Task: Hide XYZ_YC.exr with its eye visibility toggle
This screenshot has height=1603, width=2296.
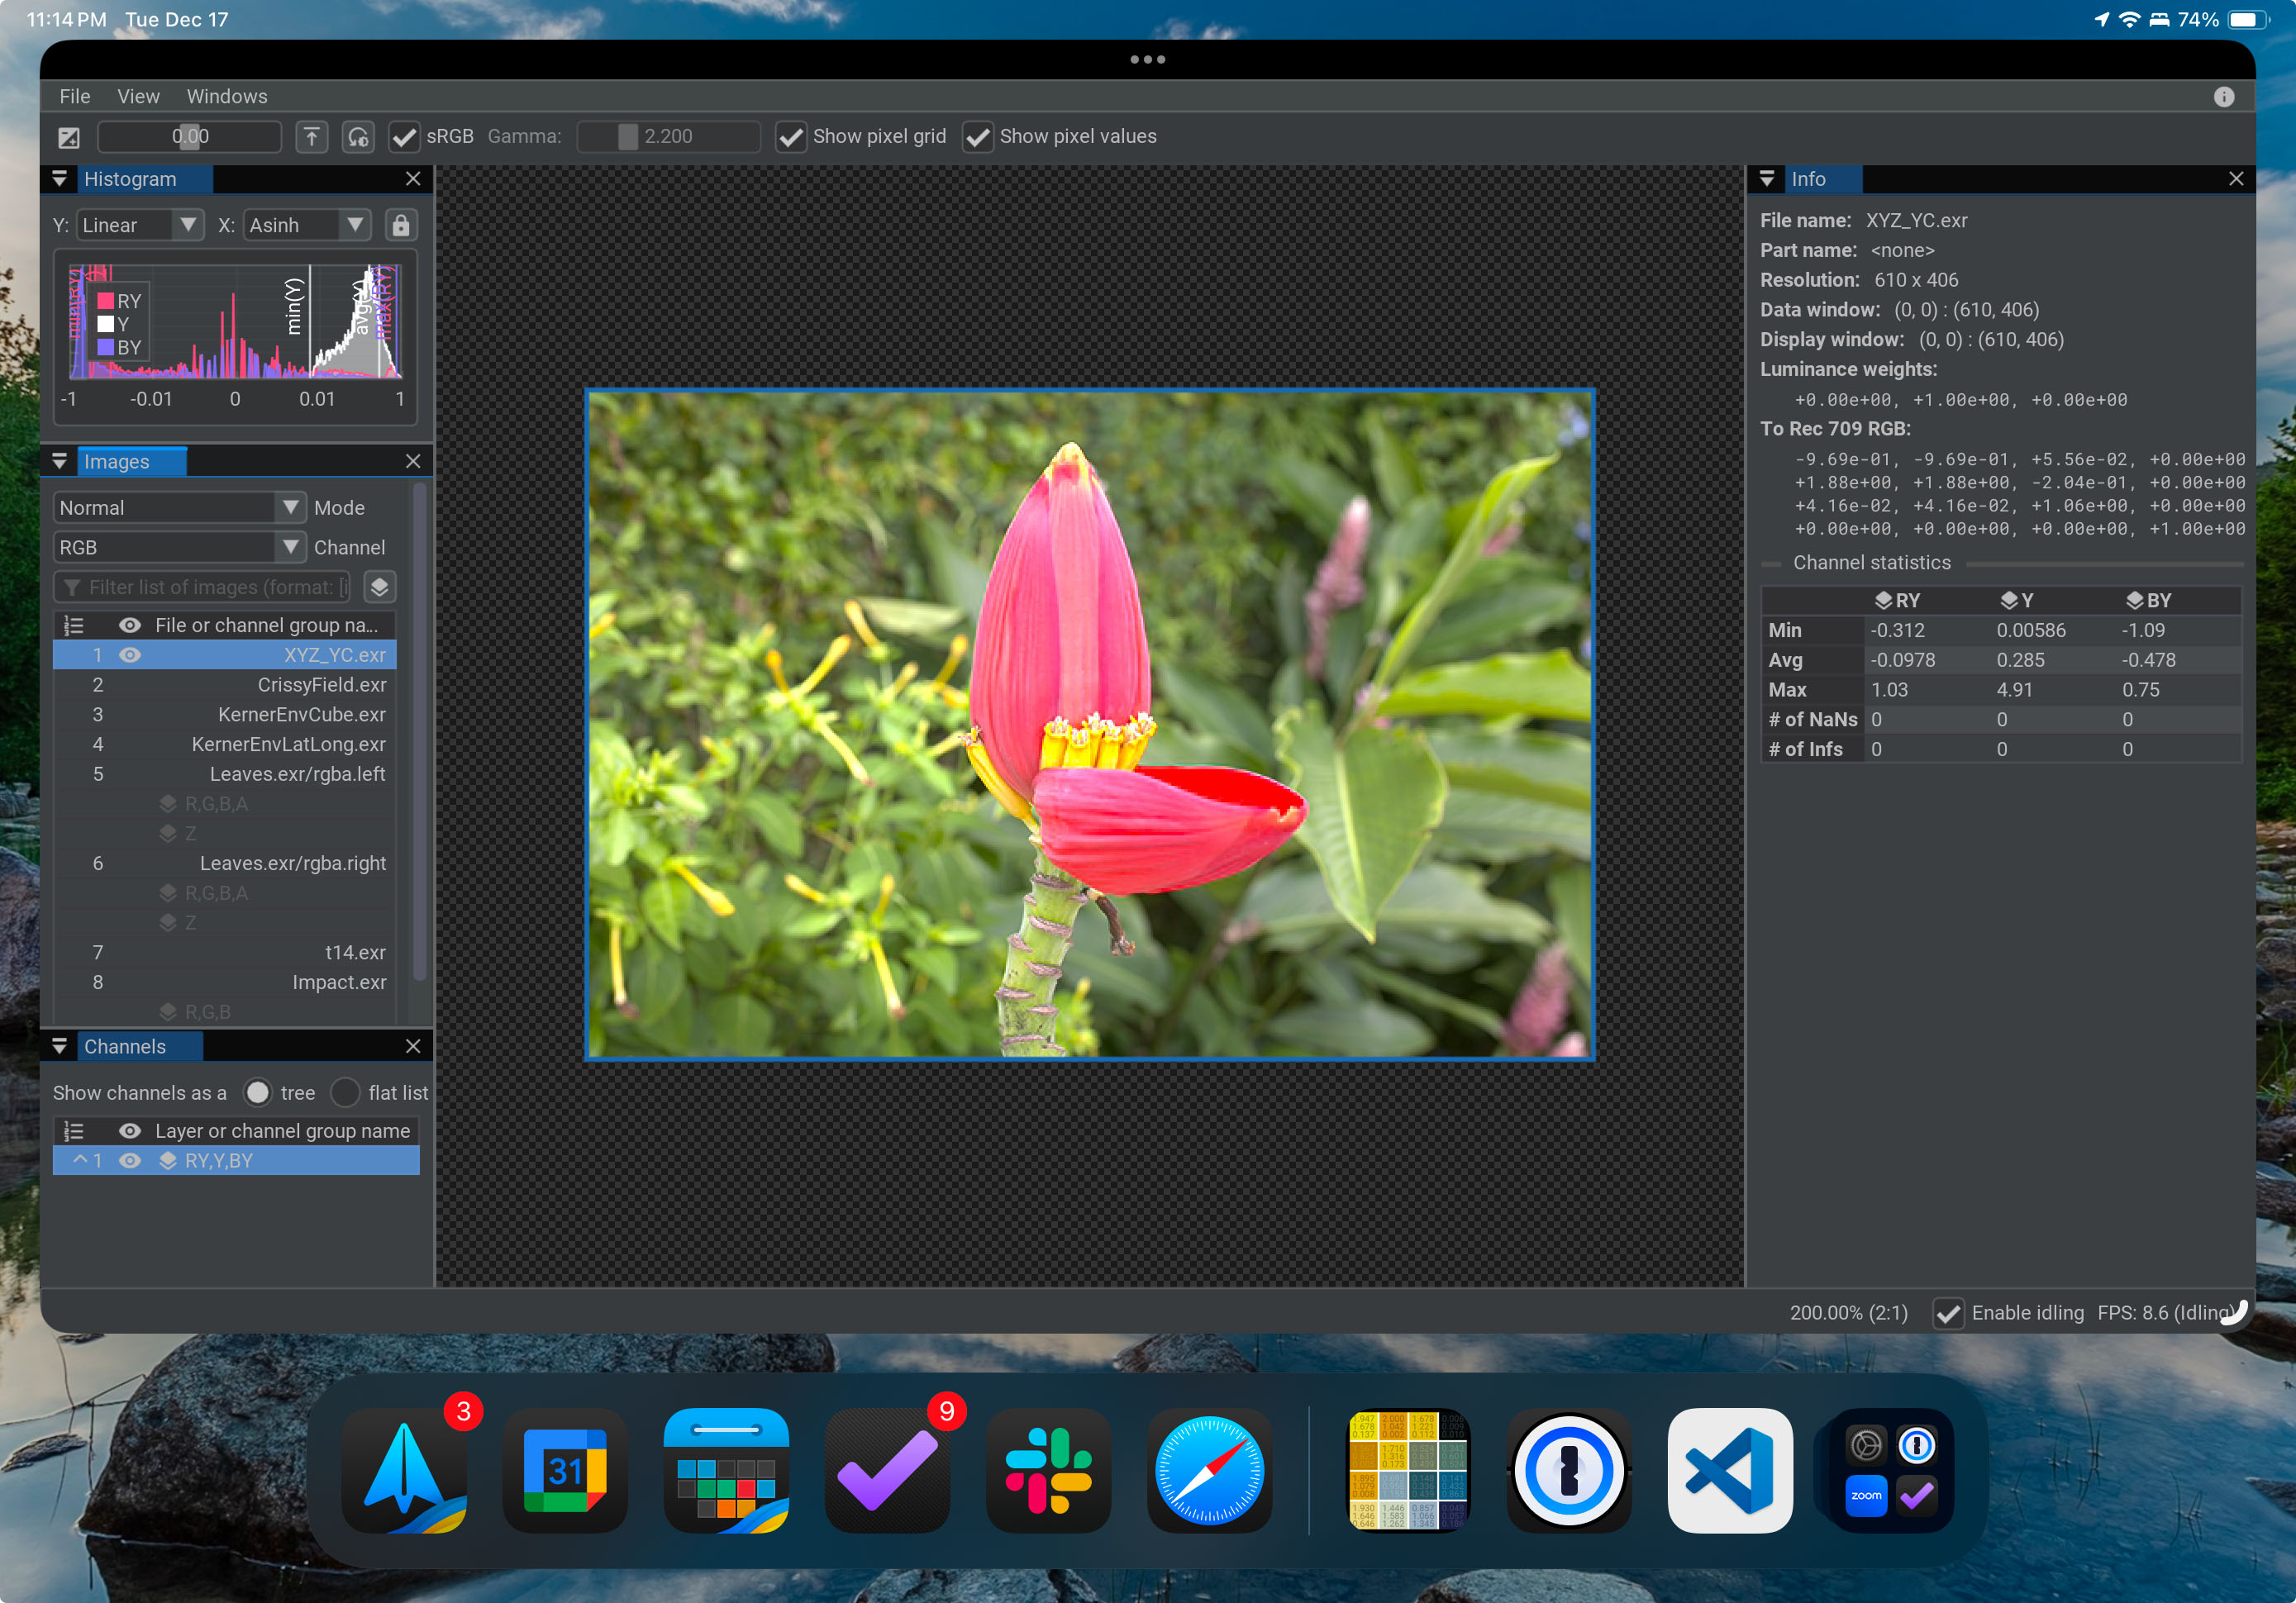Action: [130, 654]
